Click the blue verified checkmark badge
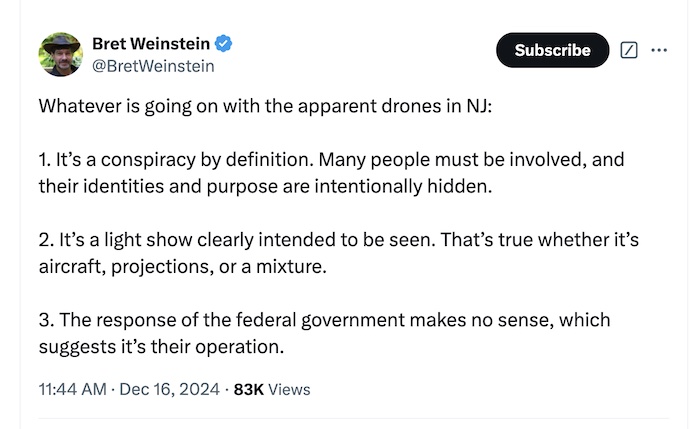700x429 pixels. 226,43
